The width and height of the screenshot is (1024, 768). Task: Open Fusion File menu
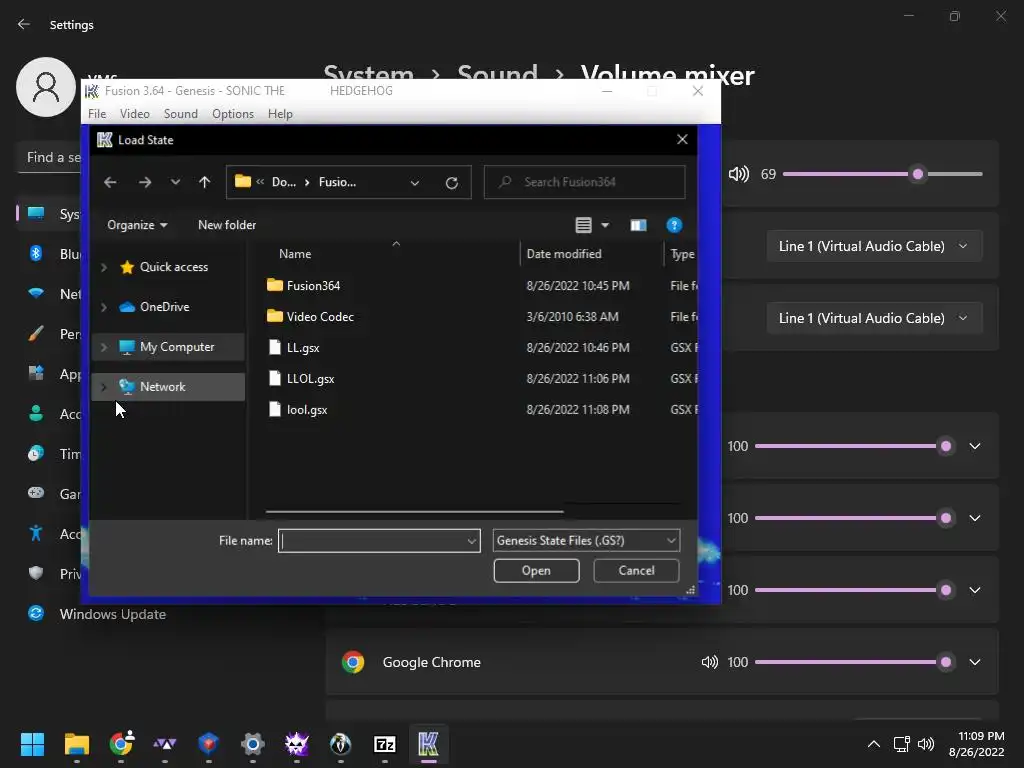97,114
